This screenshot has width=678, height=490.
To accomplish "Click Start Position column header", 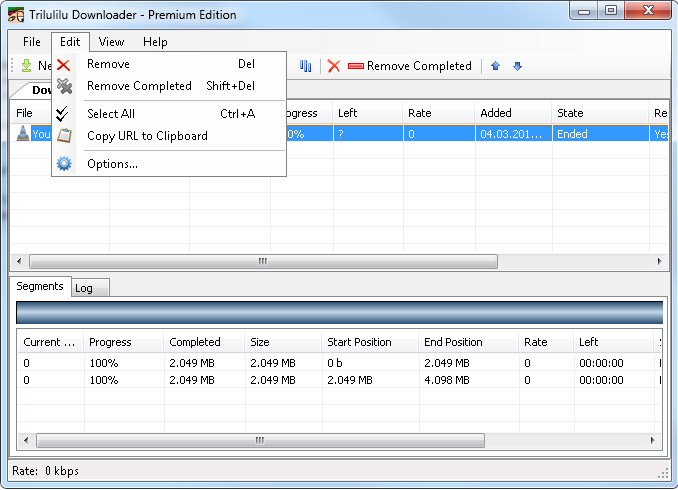I will coord(371,342).
